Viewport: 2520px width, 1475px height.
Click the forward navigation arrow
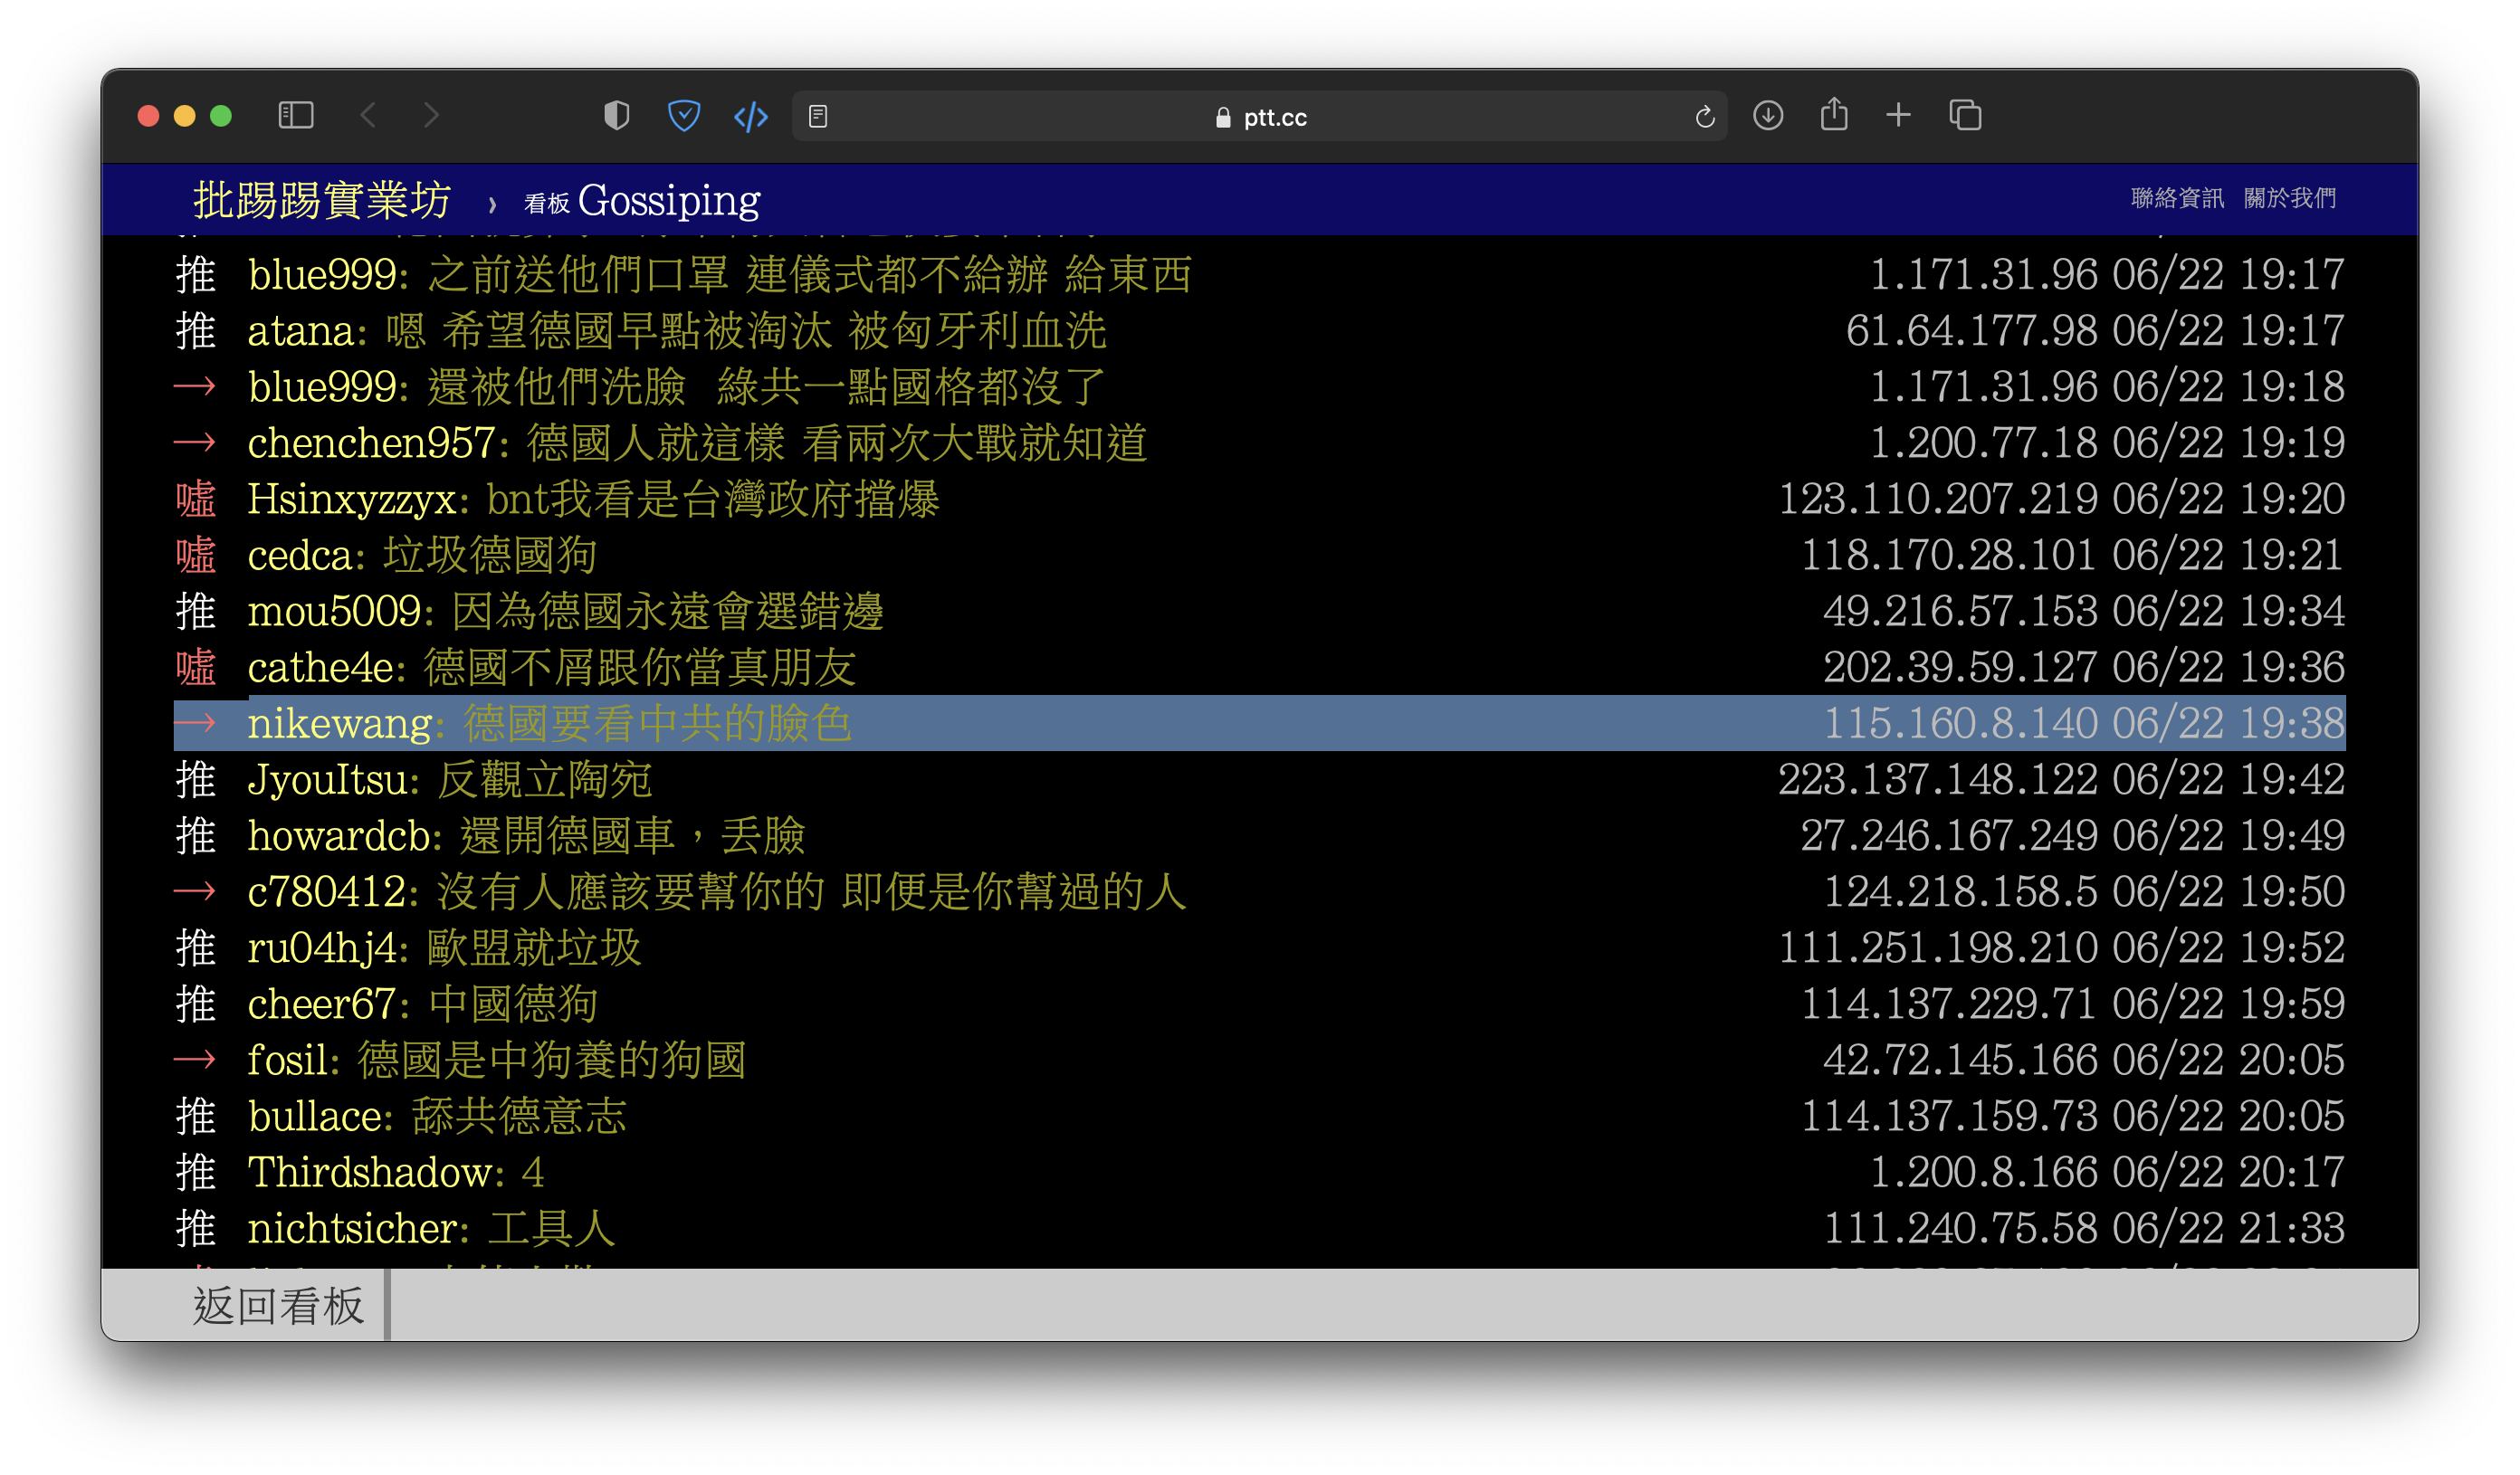(x=431, y=116)
